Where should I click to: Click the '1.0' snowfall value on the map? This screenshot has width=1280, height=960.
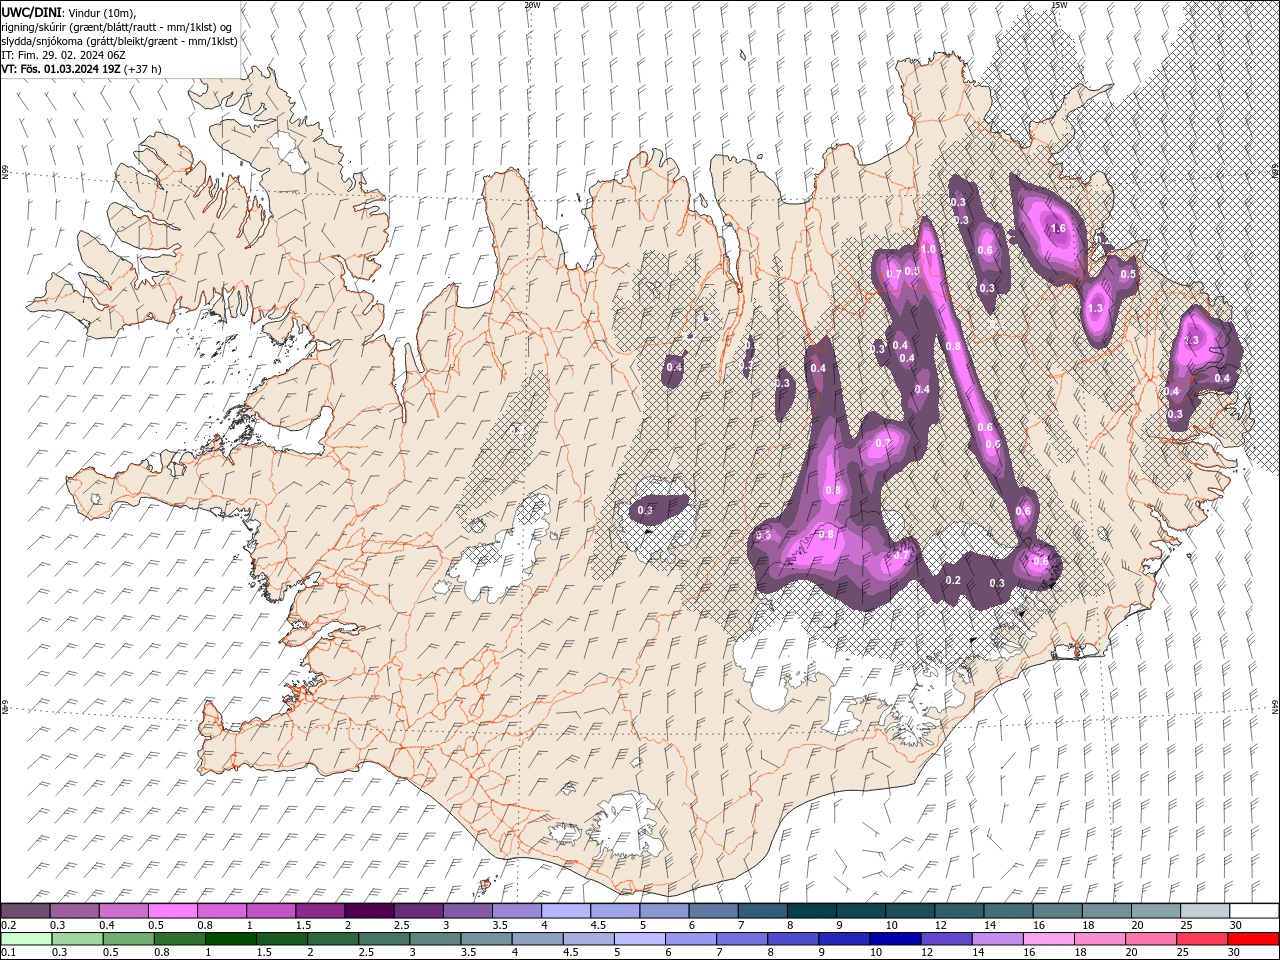928,250
